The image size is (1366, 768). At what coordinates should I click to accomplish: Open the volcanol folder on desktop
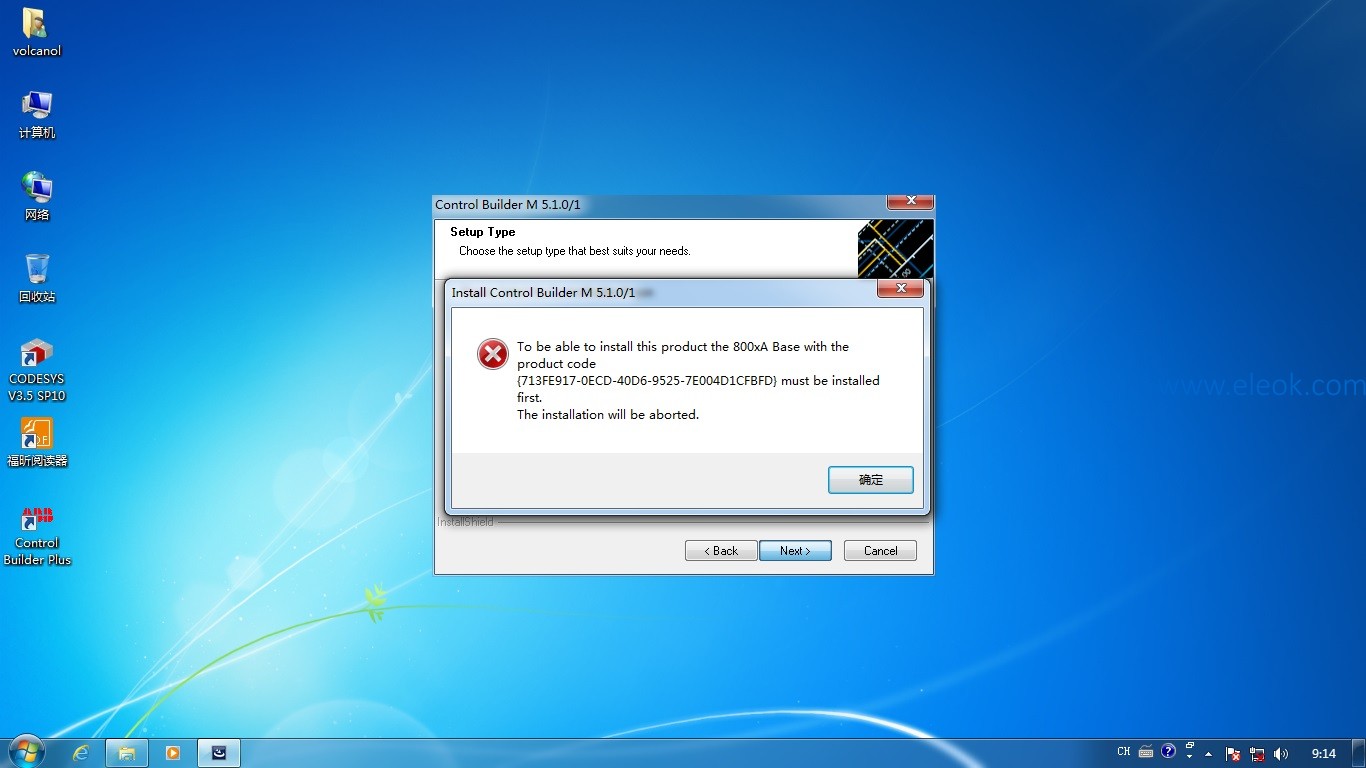click(x=36, y=33)
